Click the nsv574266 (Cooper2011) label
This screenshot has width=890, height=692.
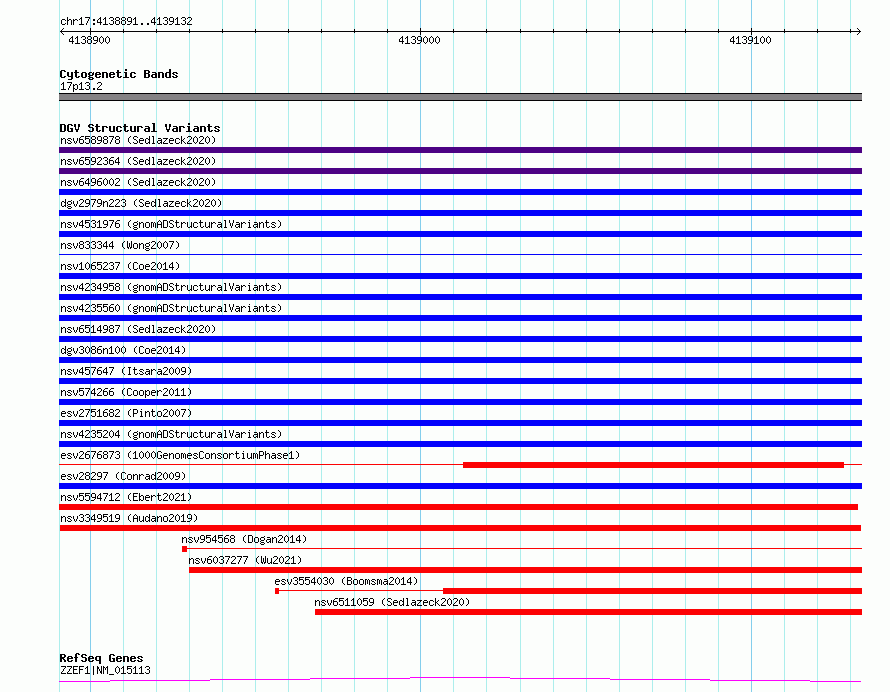coord(126,392)
